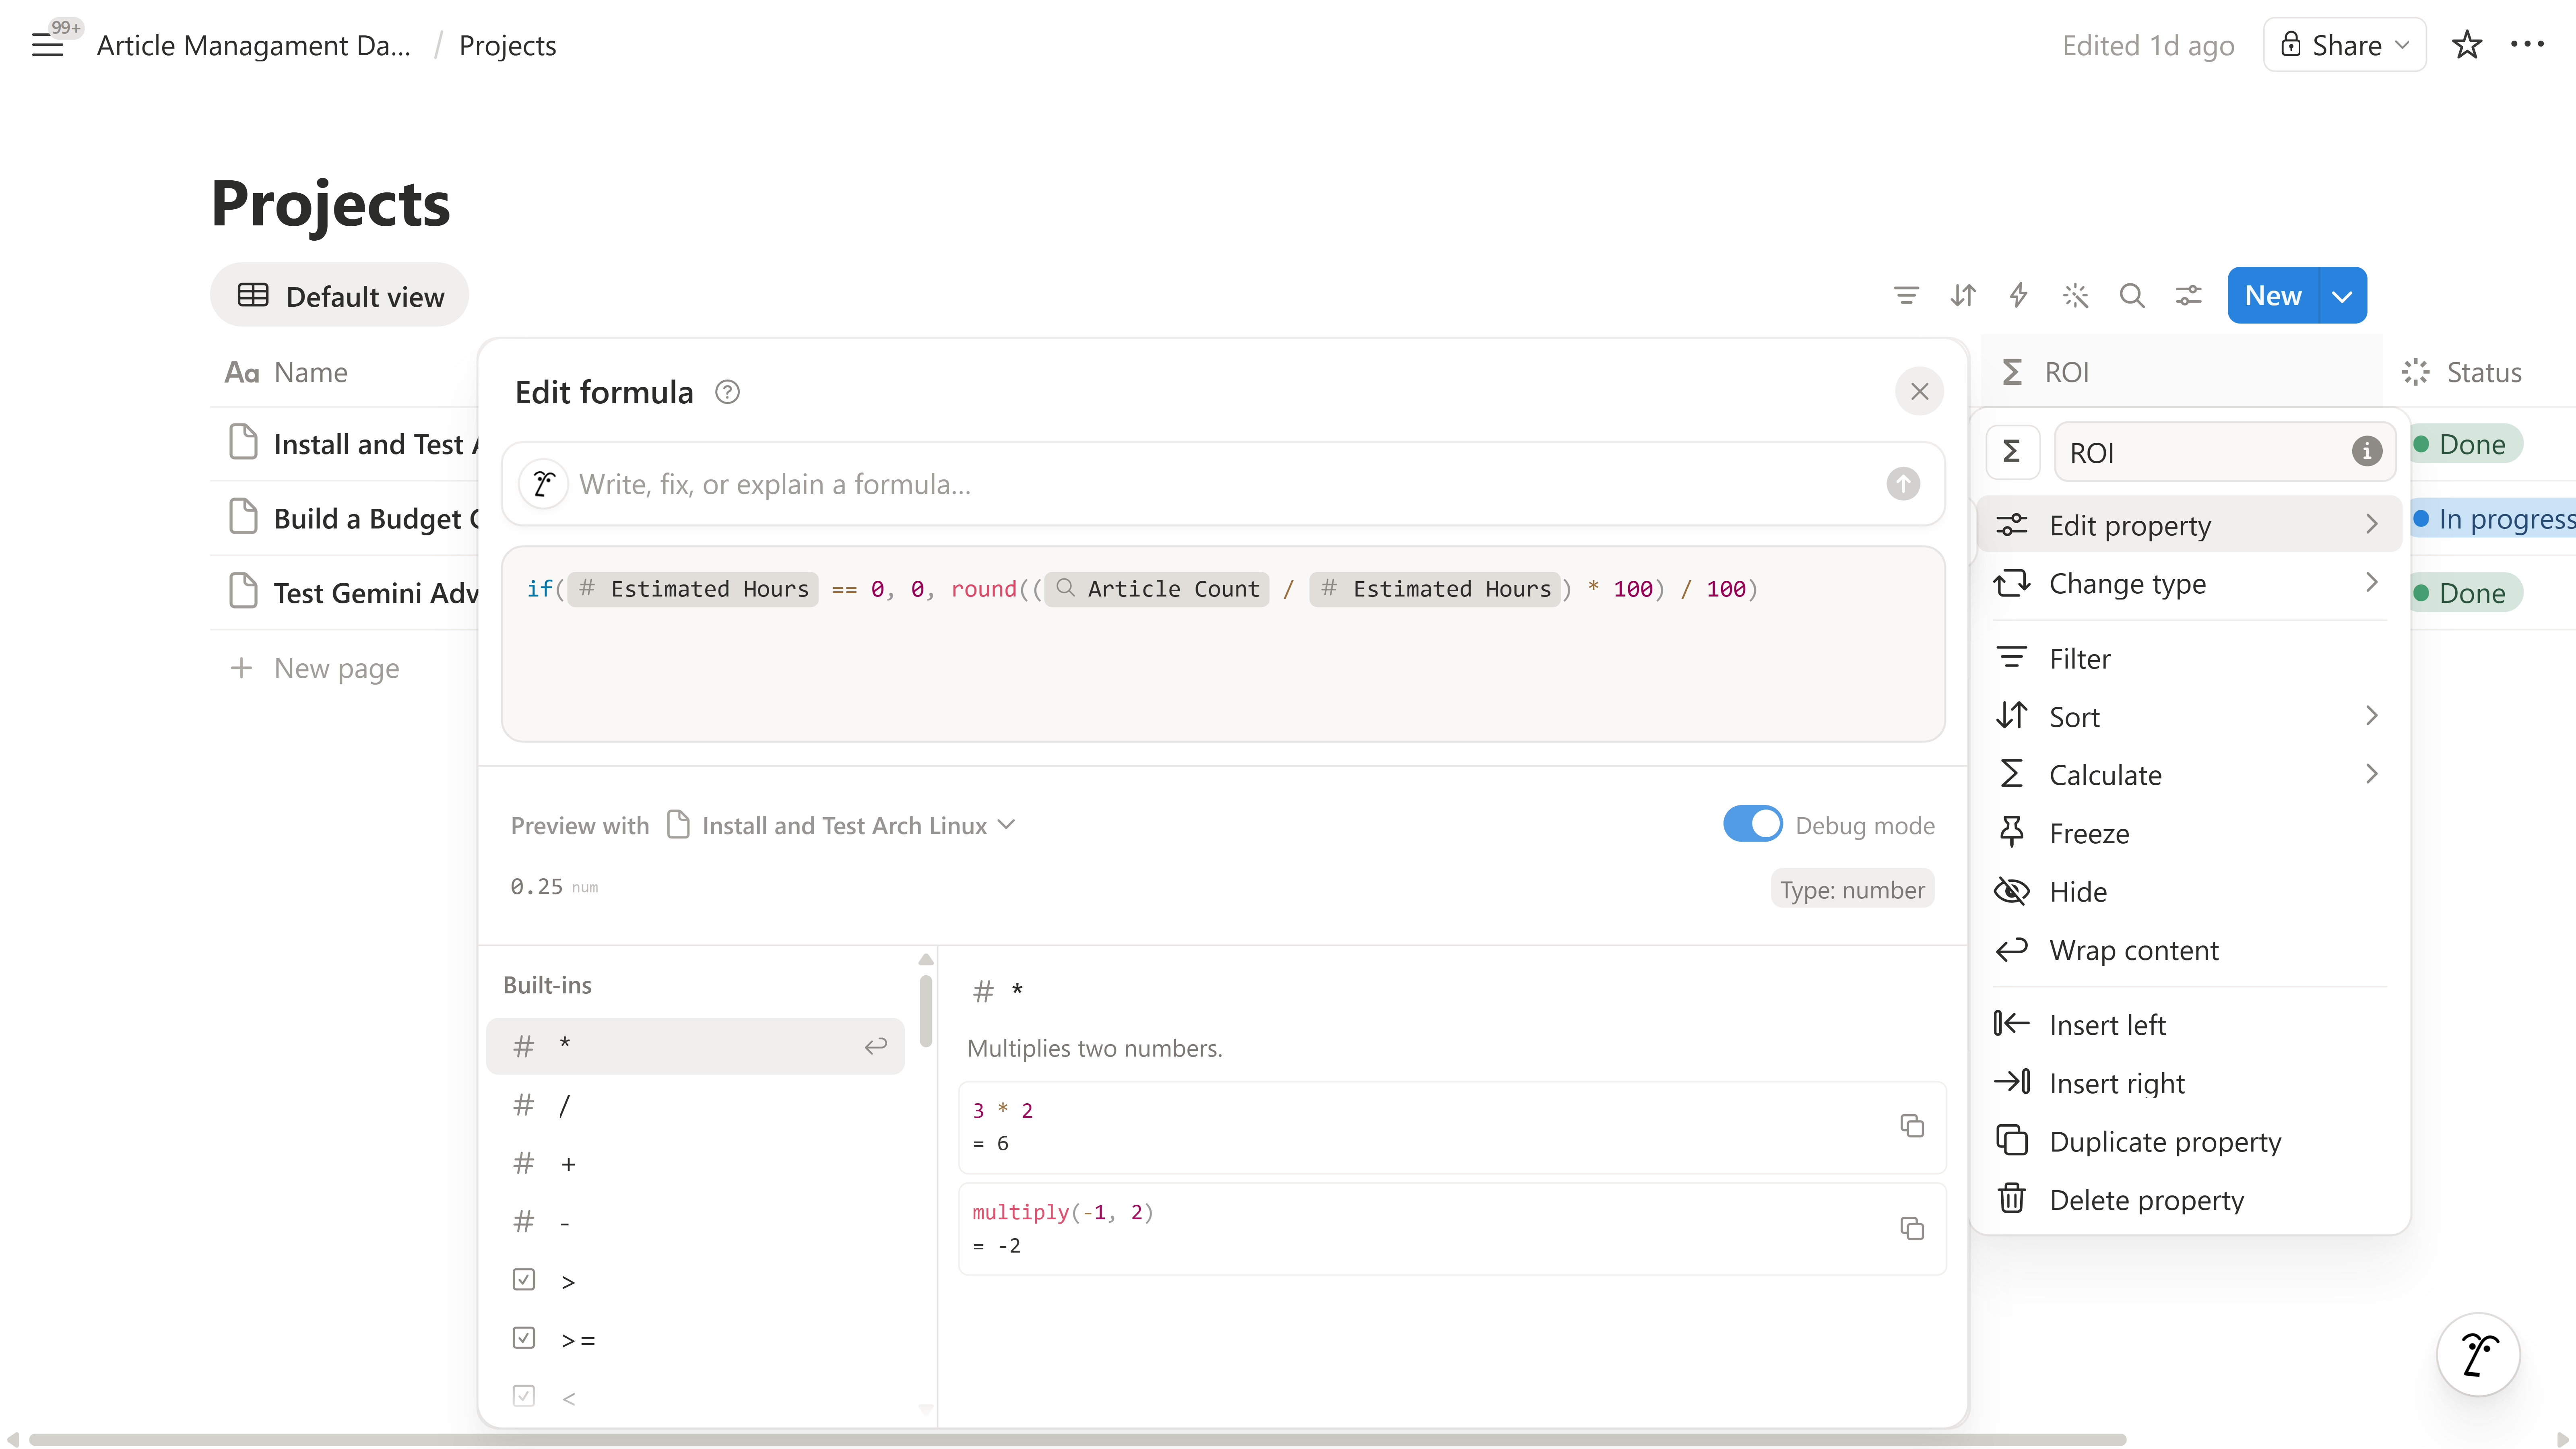Expand Calculate submenu
The height and width of the screenshot is (1449, 2576).
[x=2190, y=775]
